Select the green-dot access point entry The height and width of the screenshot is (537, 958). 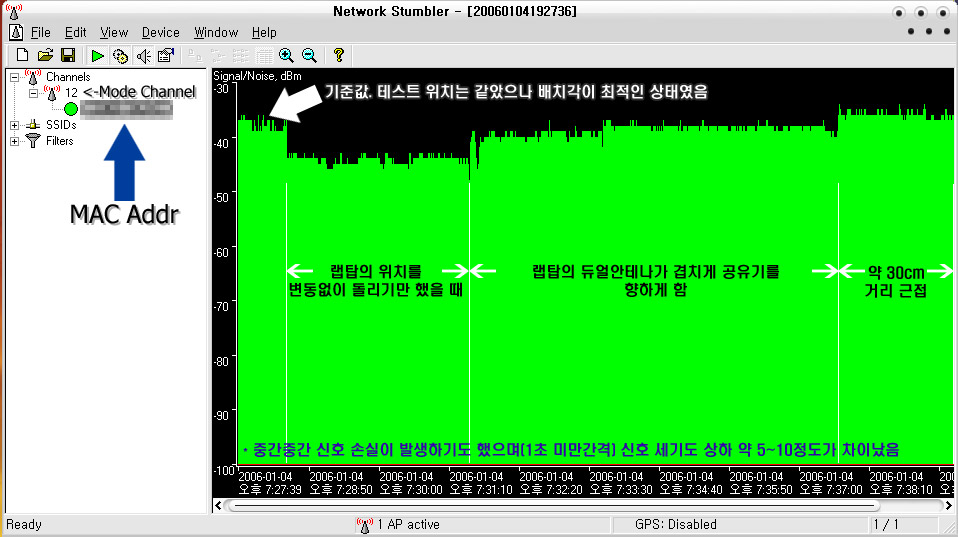pos(126,109)
